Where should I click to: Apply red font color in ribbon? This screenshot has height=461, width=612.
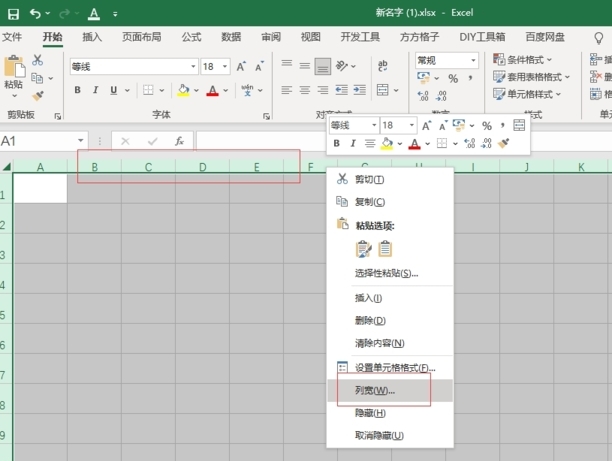coord(212,91)
